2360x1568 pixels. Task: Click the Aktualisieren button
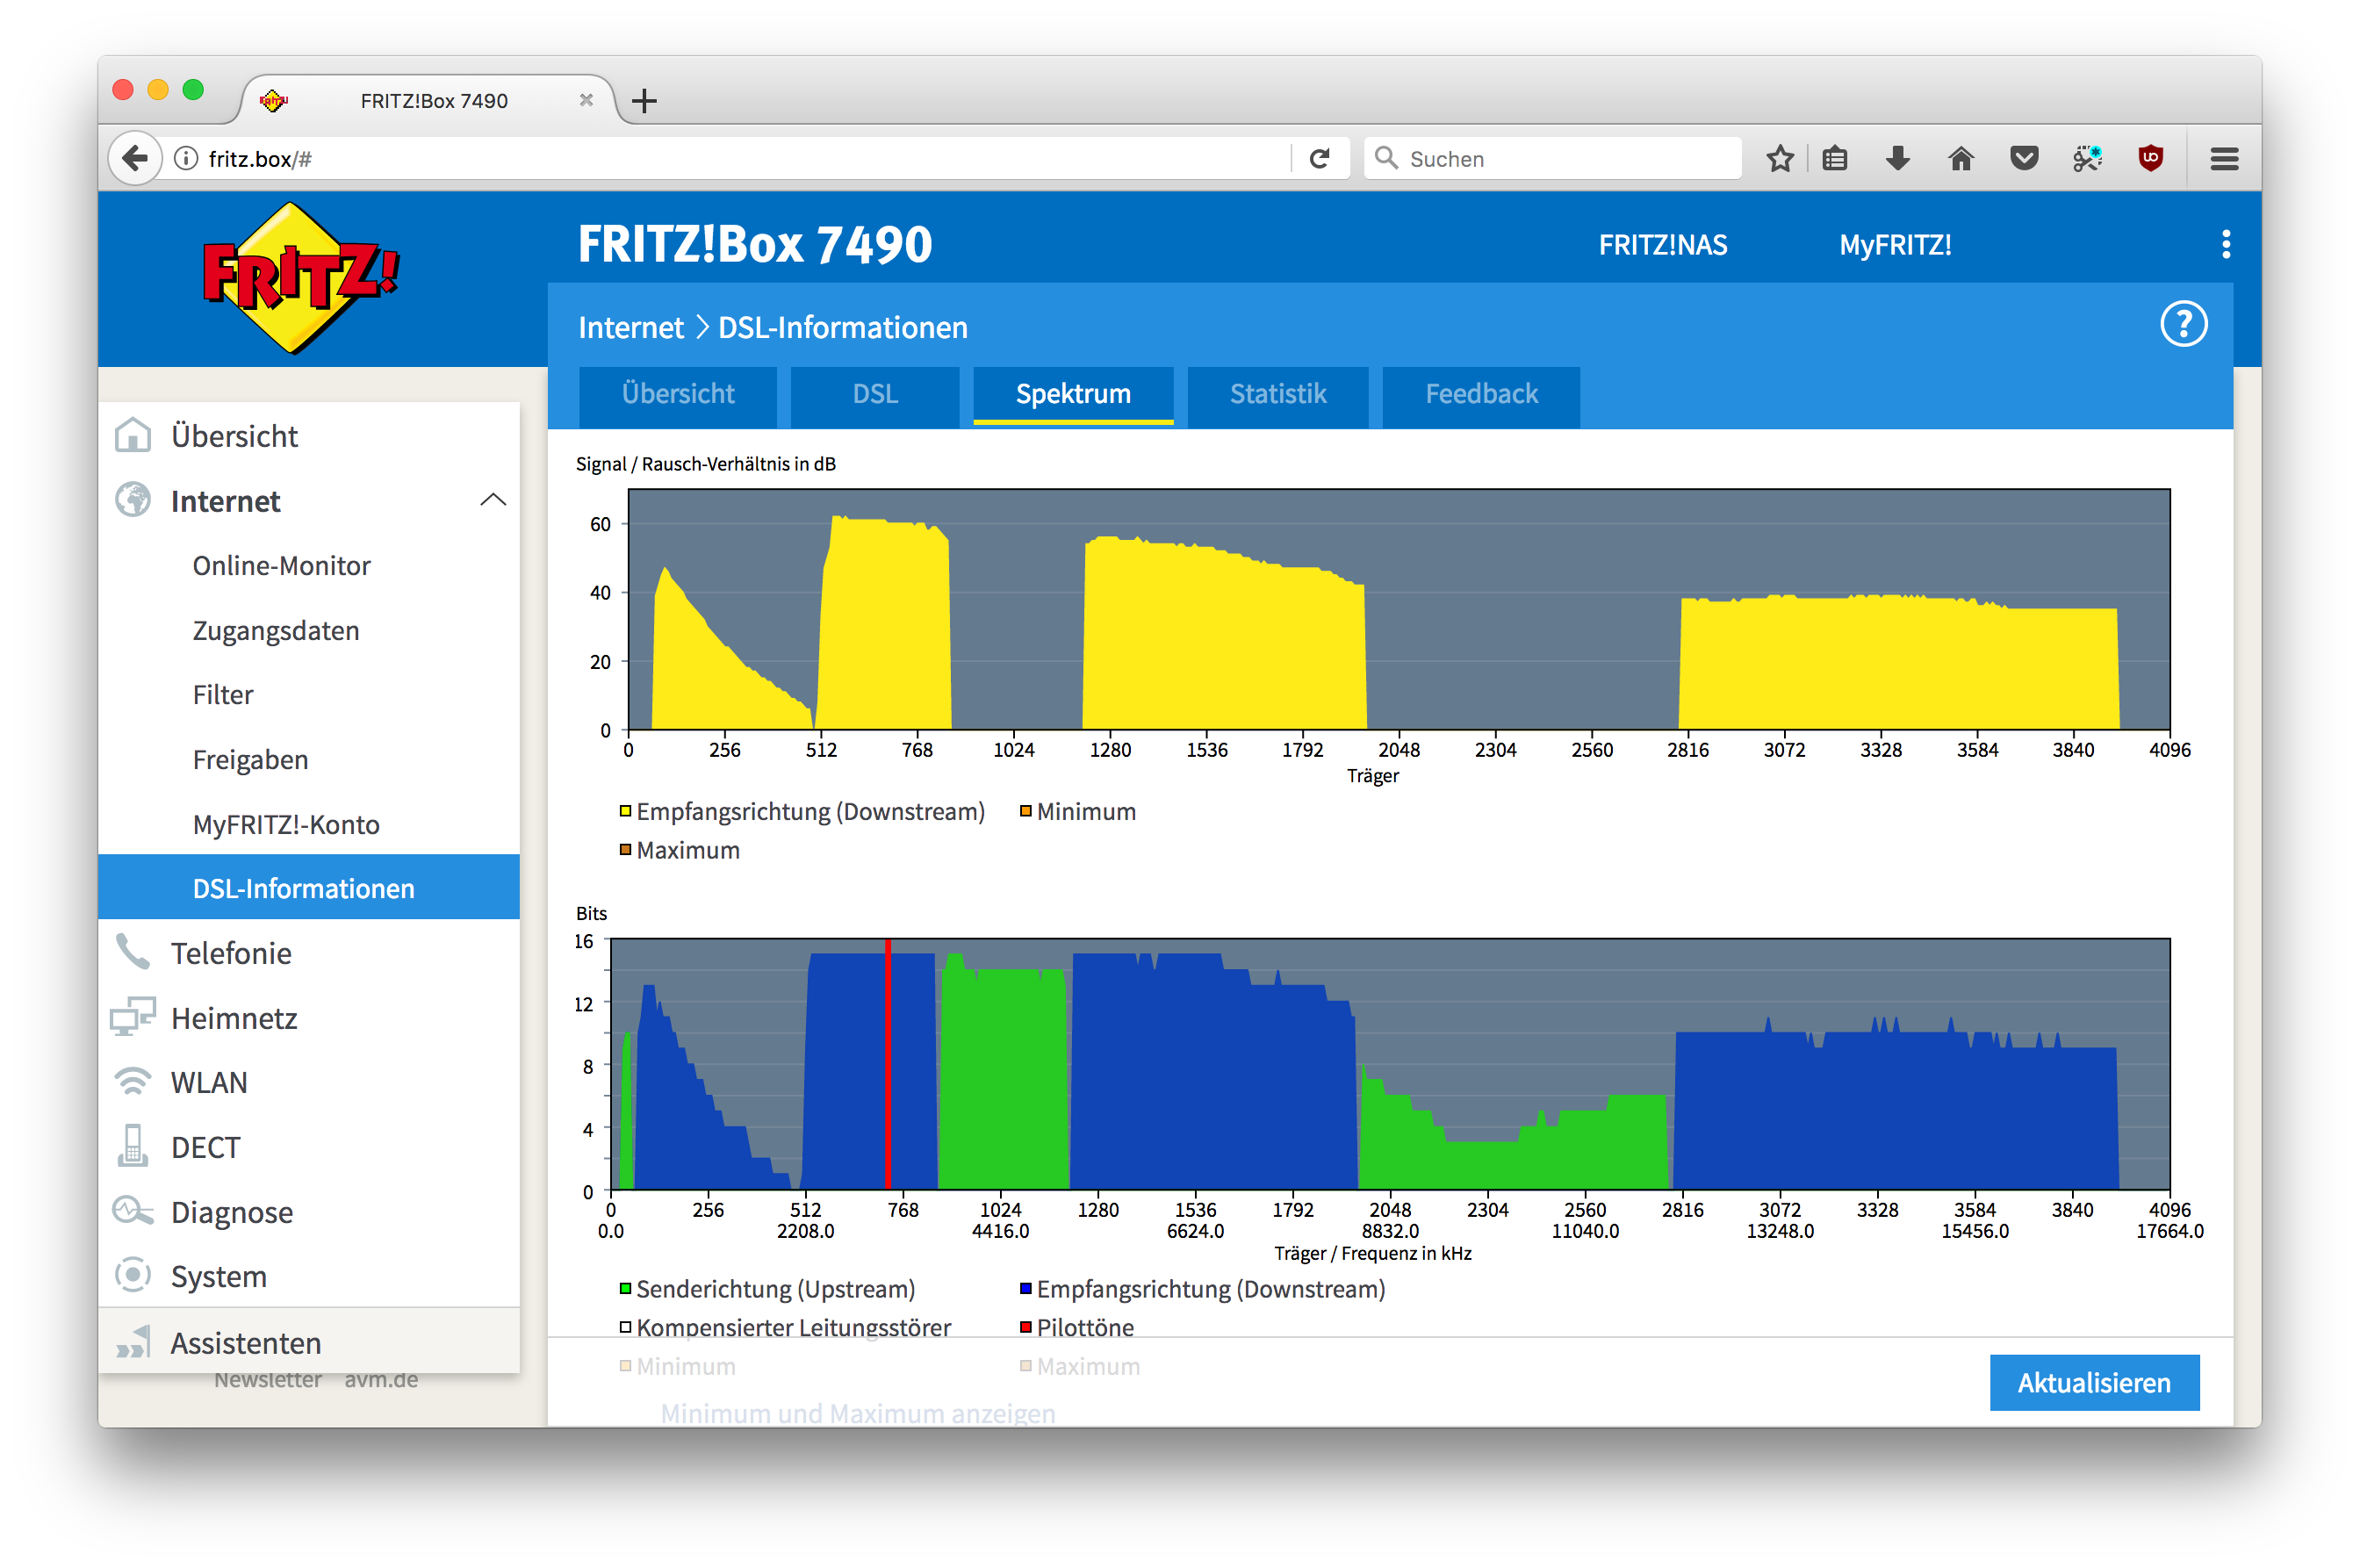pos(2093,1382)
